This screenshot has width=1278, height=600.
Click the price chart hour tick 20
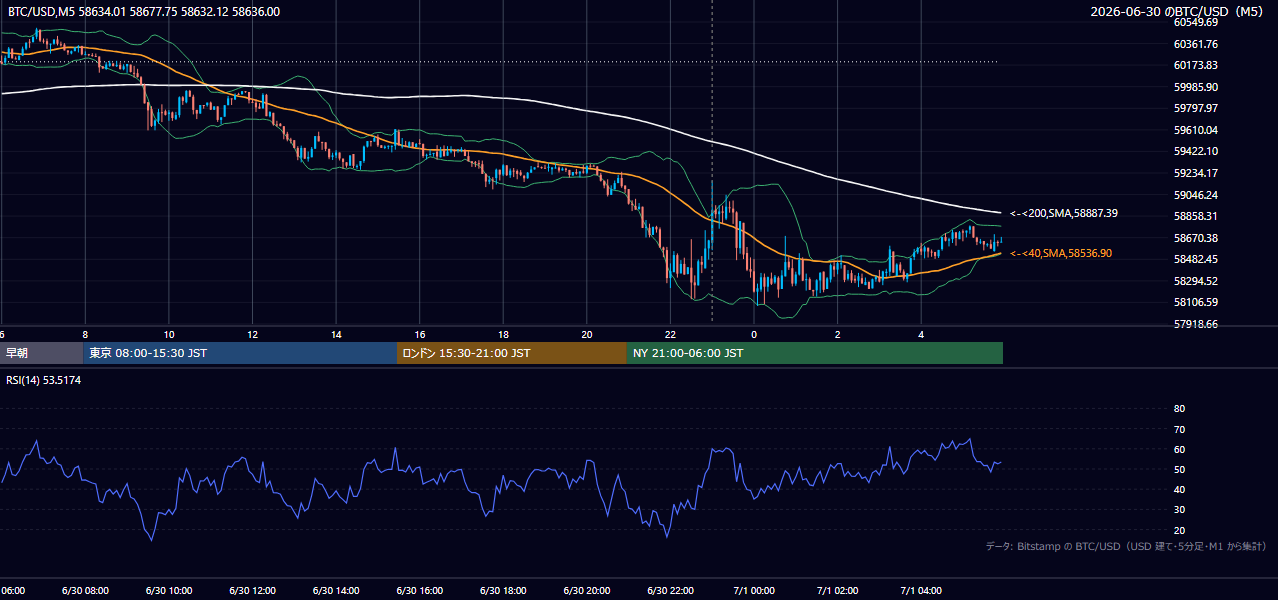pos(587,334)
